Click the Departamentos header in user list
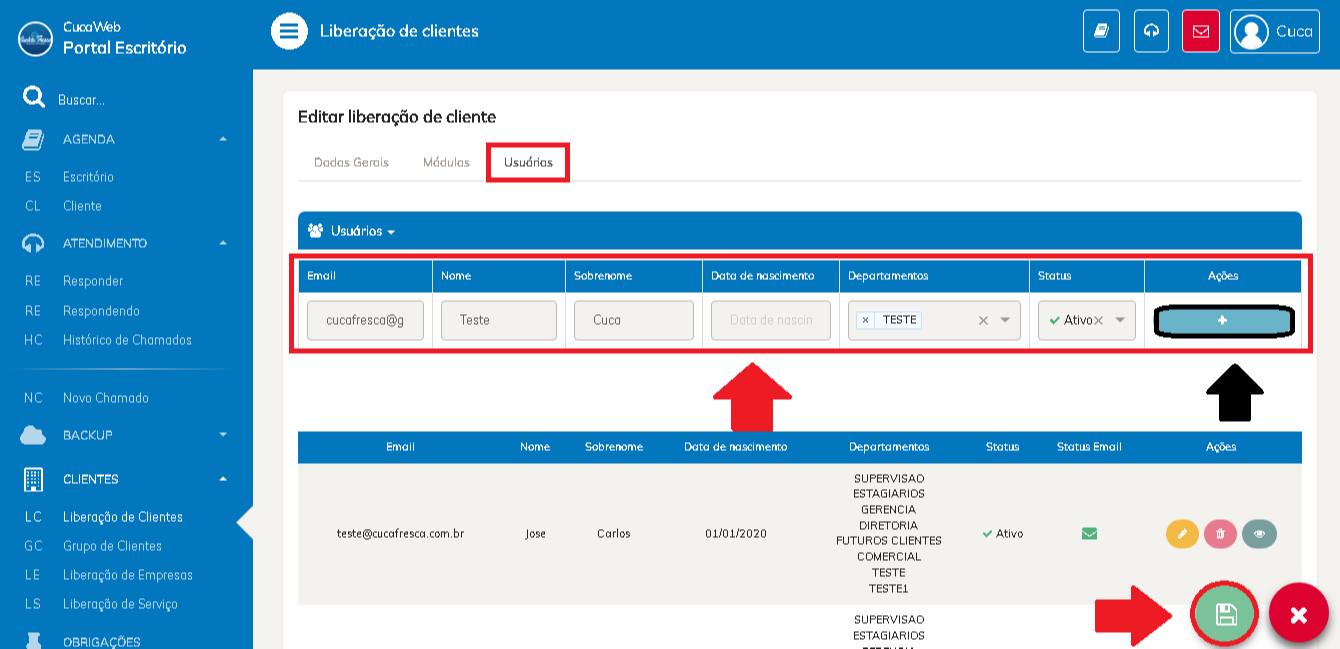The width and height of the screenshot is (1340, 649). 889,447
